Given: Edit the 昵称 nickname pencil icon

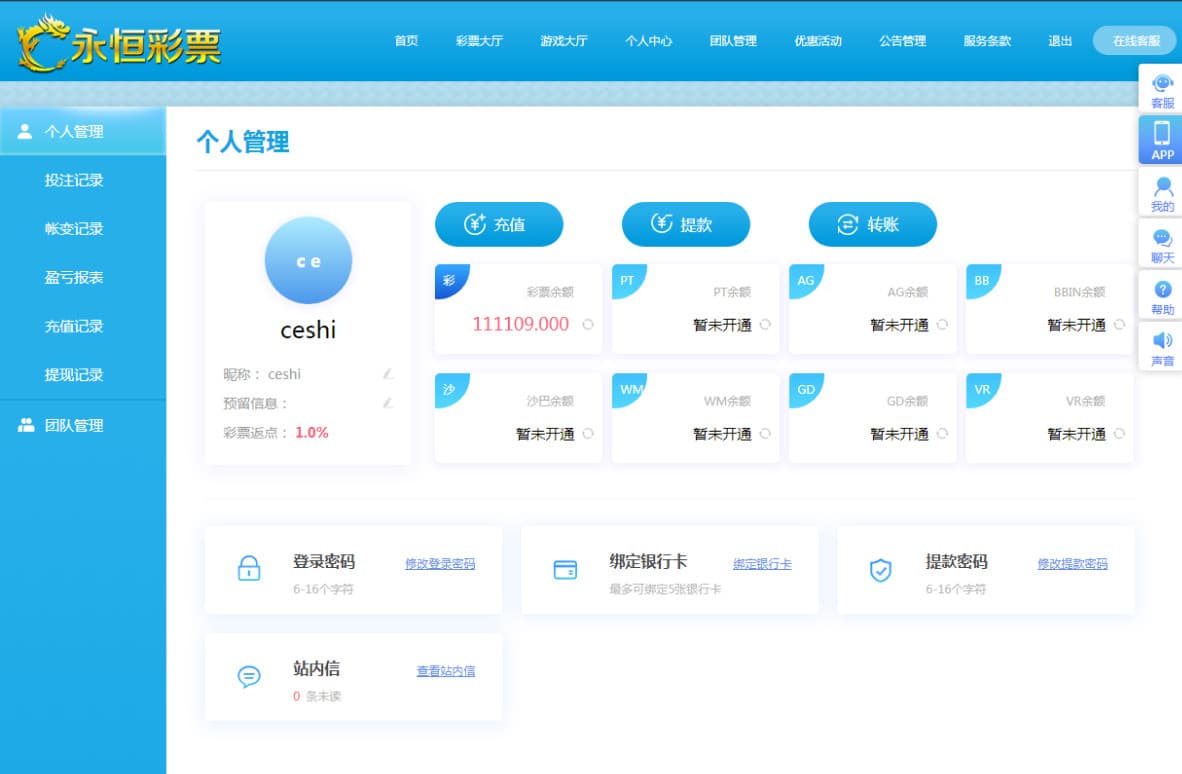Looking at the screenshot, I should pos(388,374).
